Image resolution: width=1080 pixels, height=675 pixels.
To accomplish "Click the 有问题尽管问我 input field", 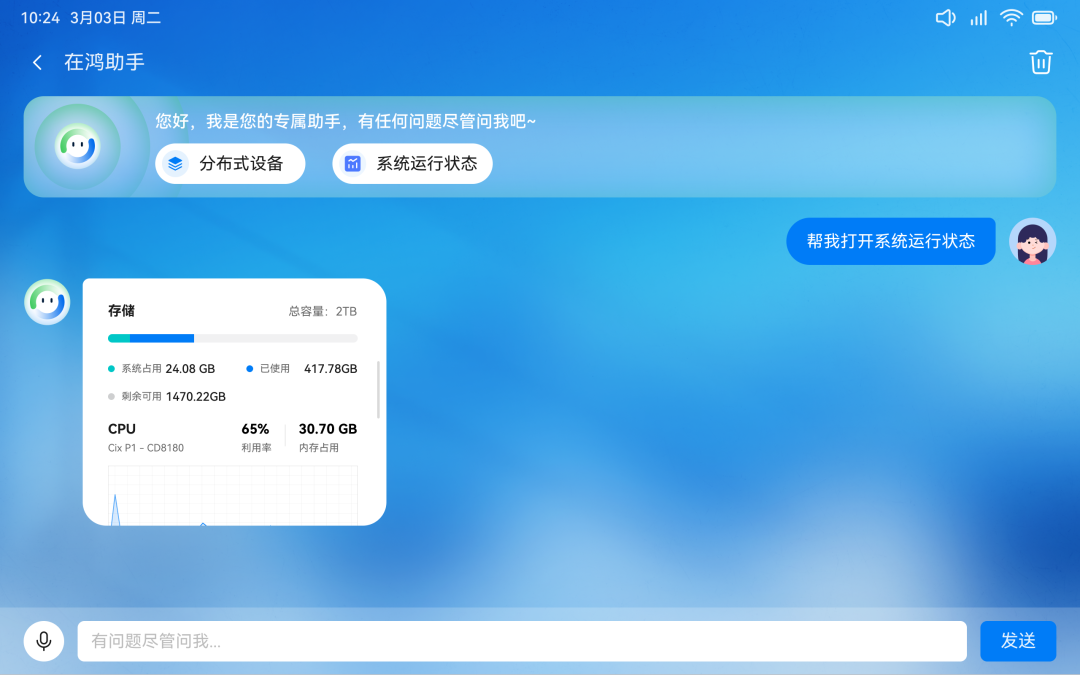I will point(522,641).
